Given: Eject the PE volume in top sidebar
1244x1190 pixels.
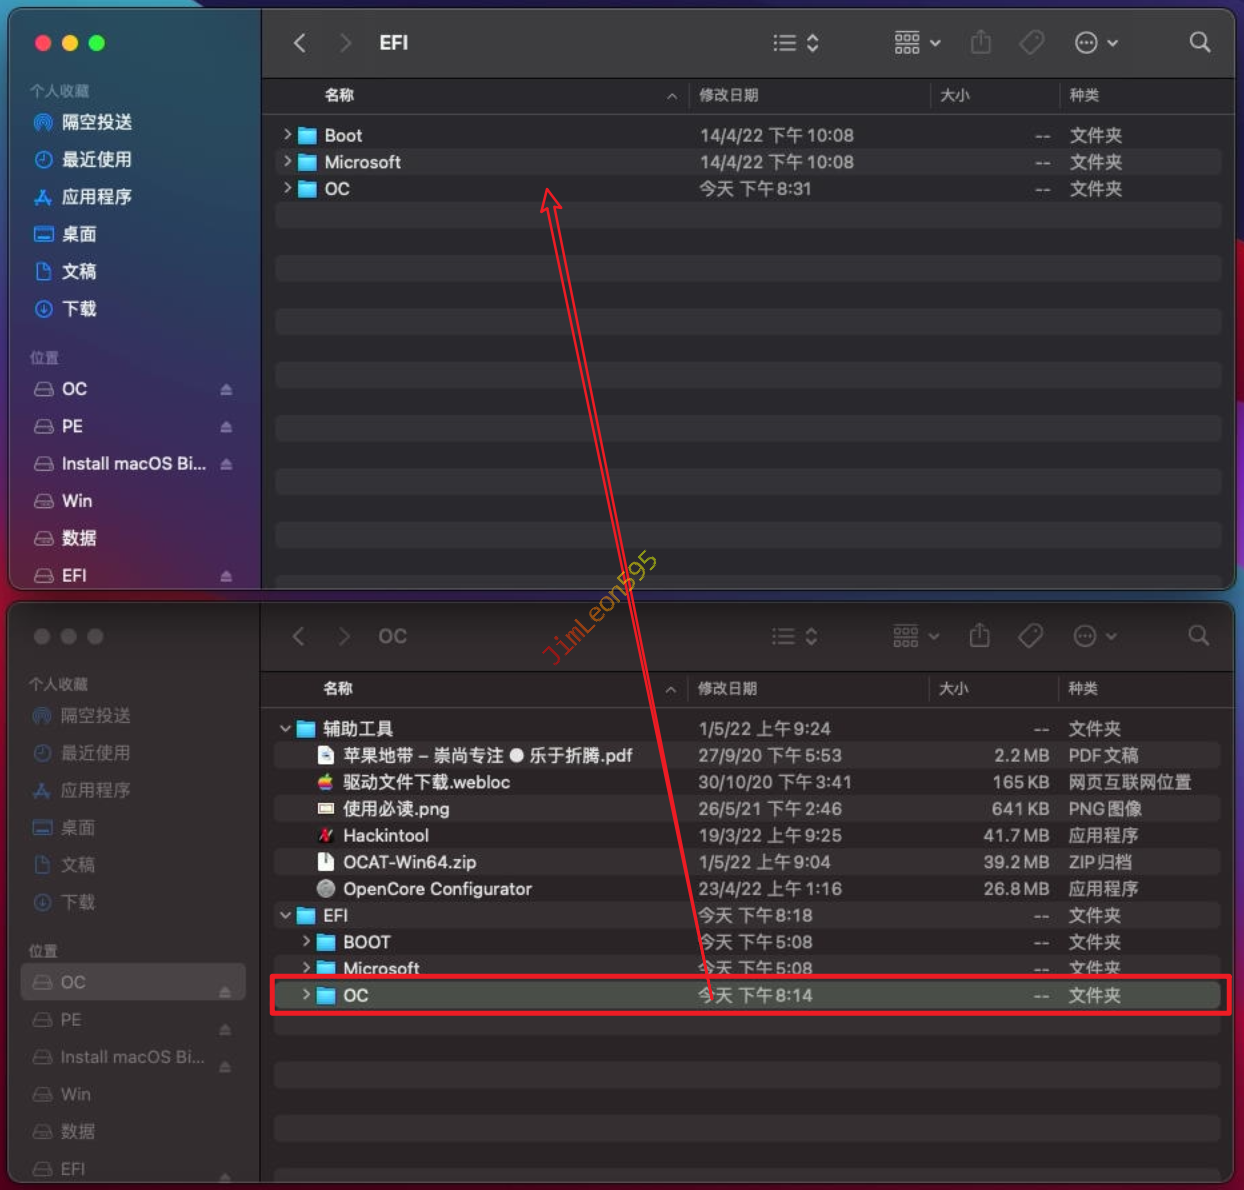Looking at the screenshot, I should pyautogui.click(x=226, y=427).
